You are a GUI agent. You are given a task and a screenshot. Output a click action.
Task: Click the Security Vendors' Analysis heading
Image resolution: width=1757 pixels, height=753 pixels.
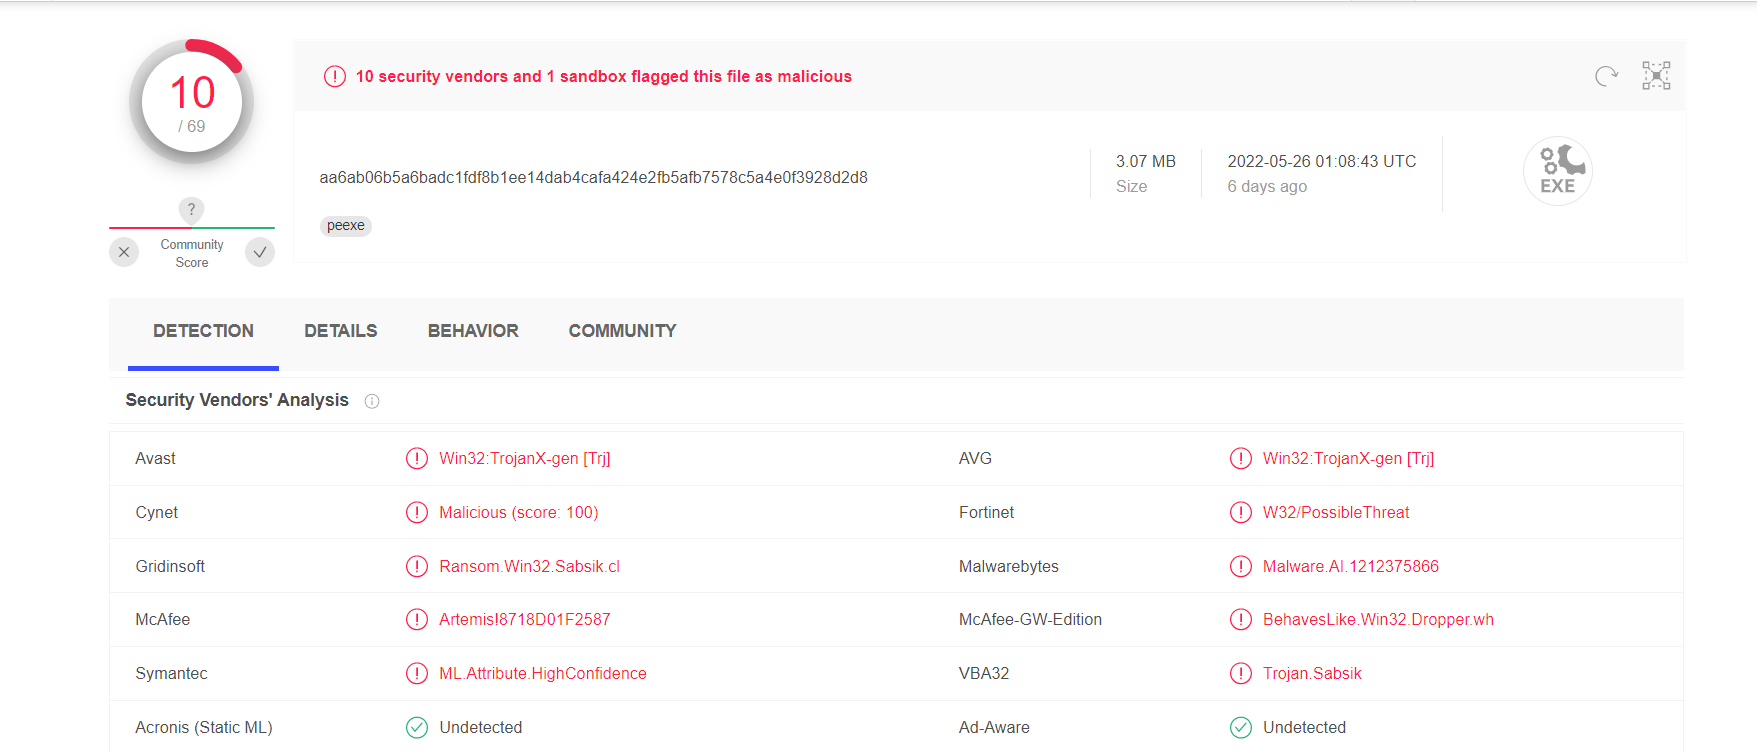(x=237, y=400)
